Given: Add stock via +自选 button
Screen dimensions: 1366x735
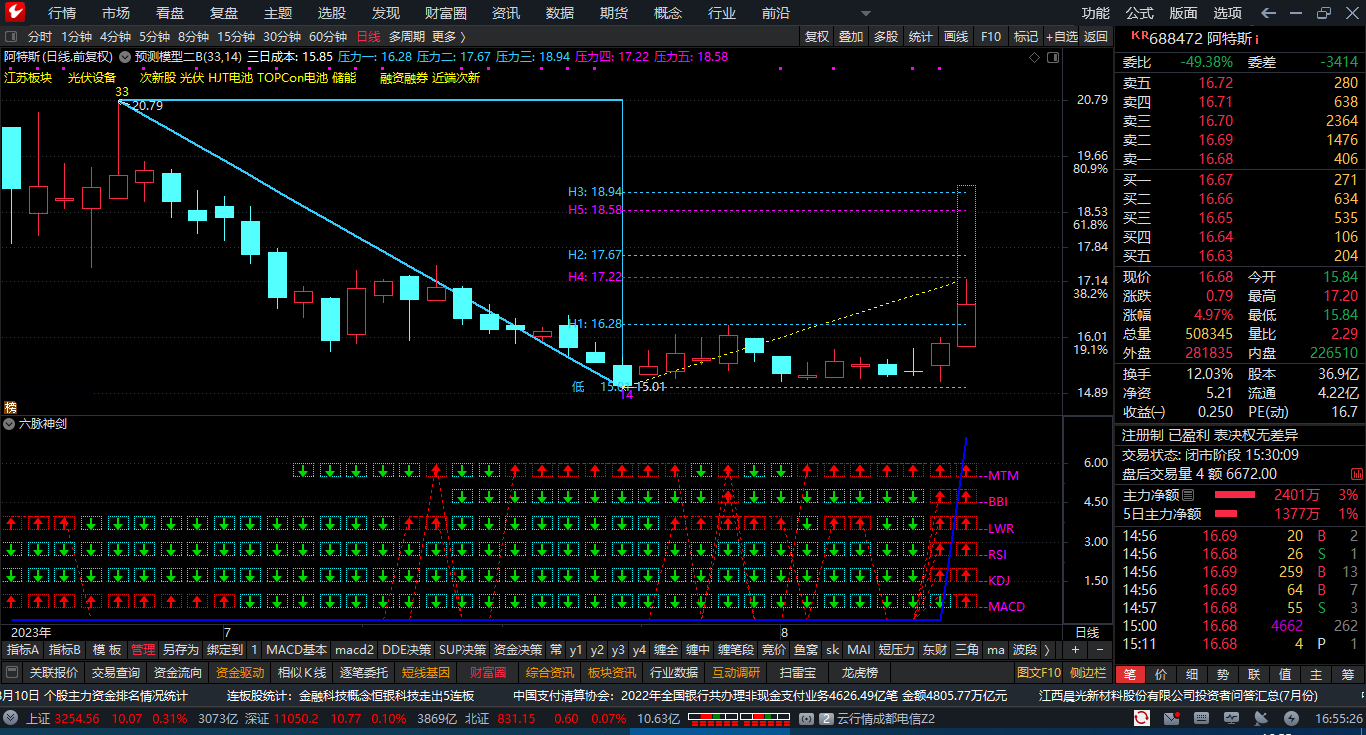Looking at the screenshot, I should tap(1061, 36).
